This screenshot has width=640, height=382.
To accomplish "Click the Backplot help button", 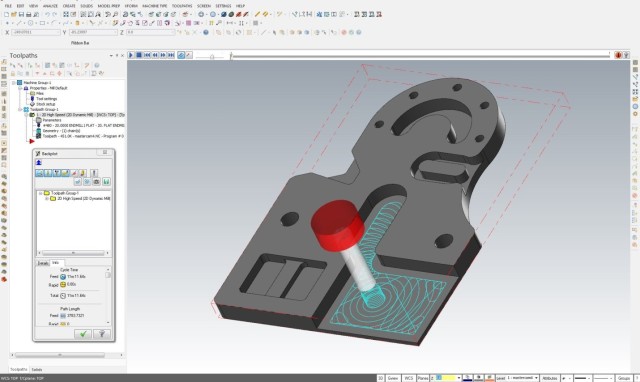I will [x=102, y=334].
